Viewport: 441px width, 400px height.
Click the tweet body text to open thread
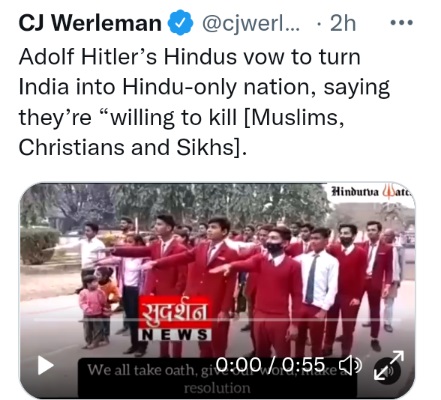click(204, 102)
